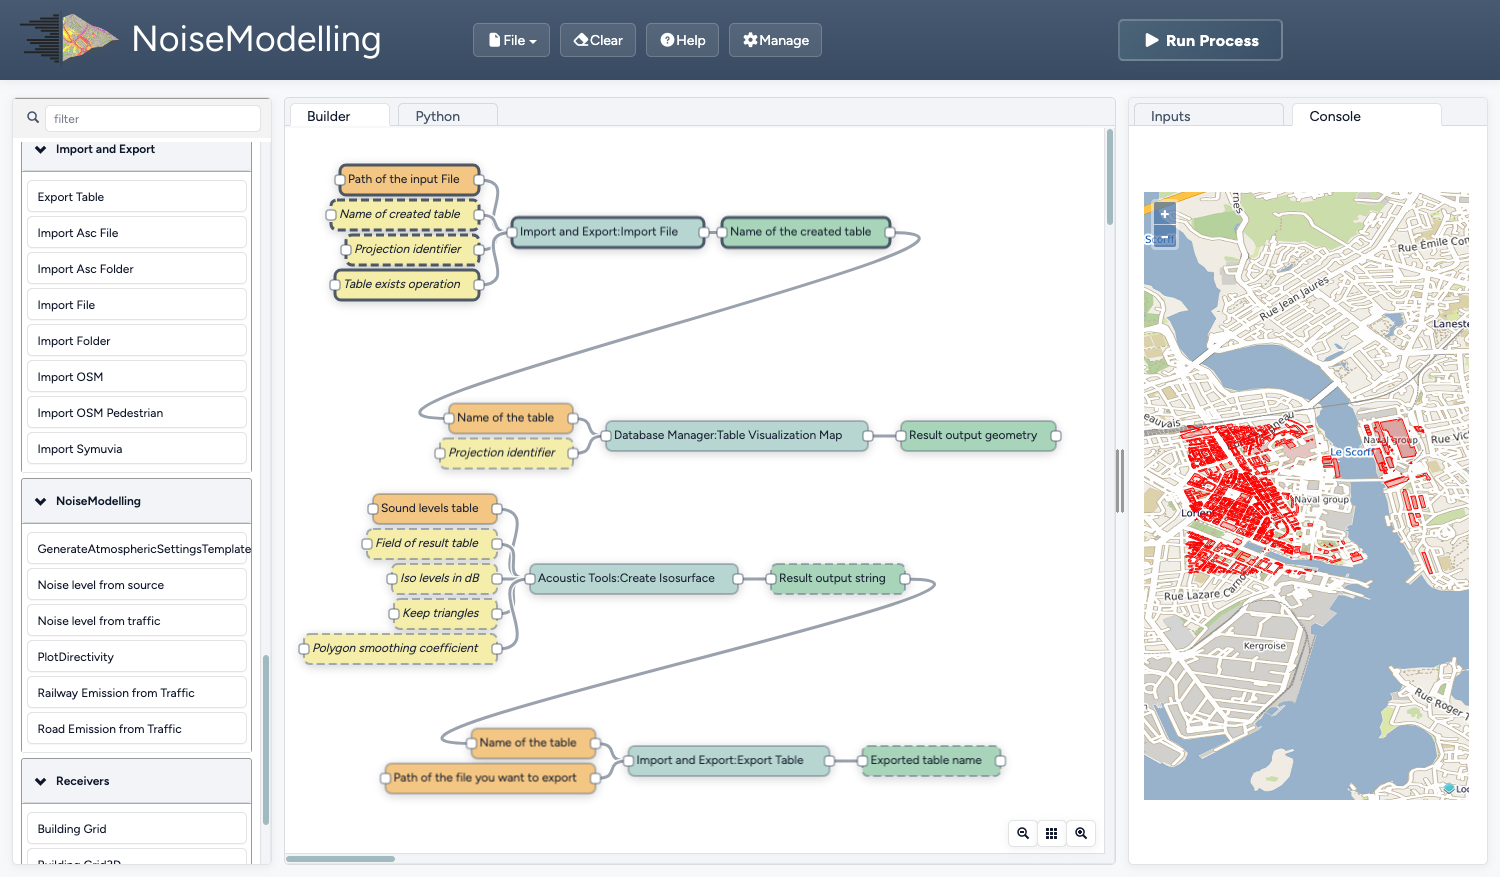This screenshot has height=877, width=1500.
Task: Focus the filter search field
Action: click(x=153, y=118)
